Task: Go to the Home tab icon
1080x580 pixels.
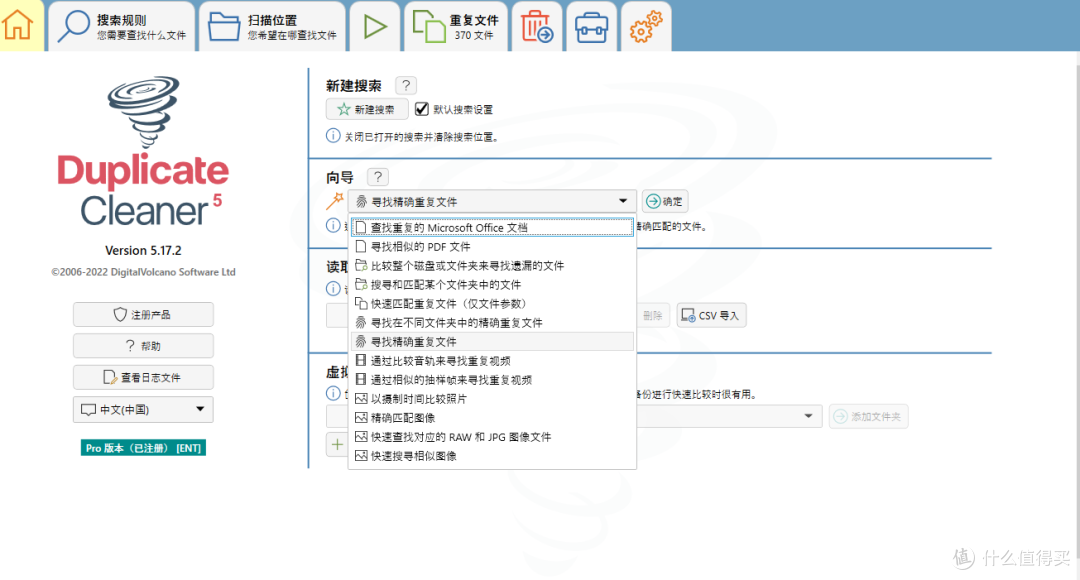Action: [x=19, y=25]
